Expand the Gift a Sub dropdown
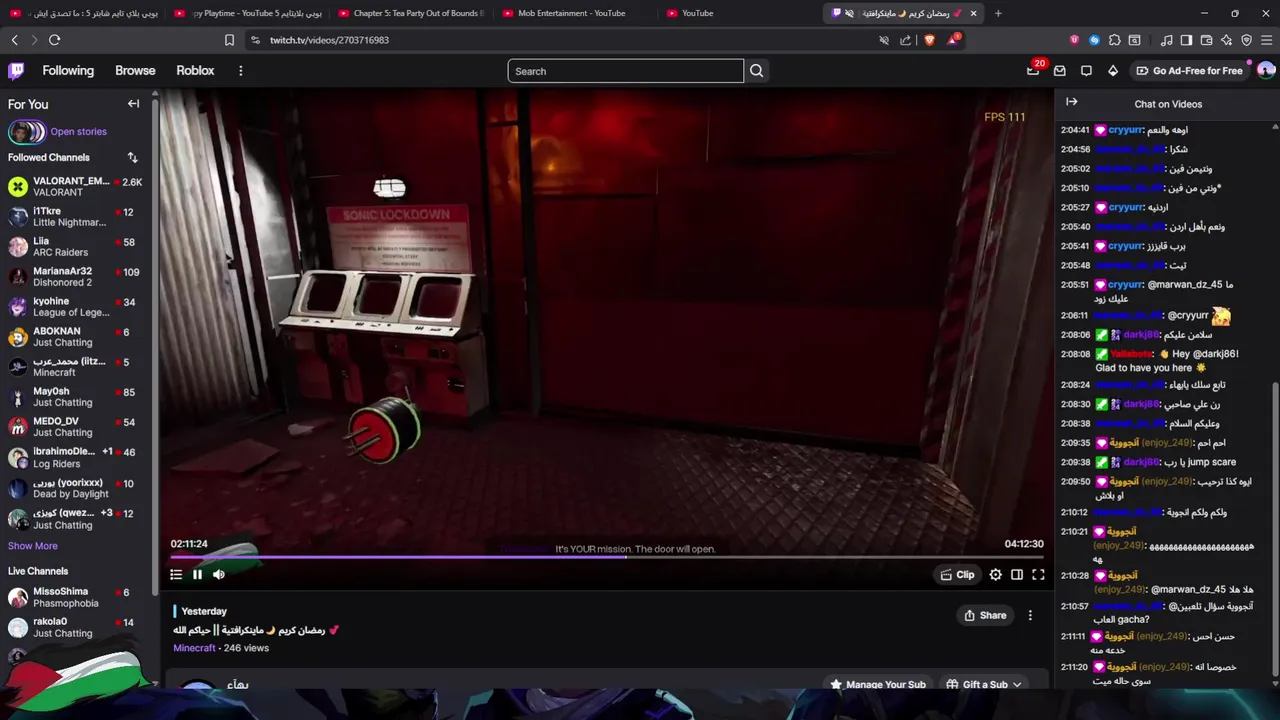This screenshot has height=720, width=1280. pos(984,685)
